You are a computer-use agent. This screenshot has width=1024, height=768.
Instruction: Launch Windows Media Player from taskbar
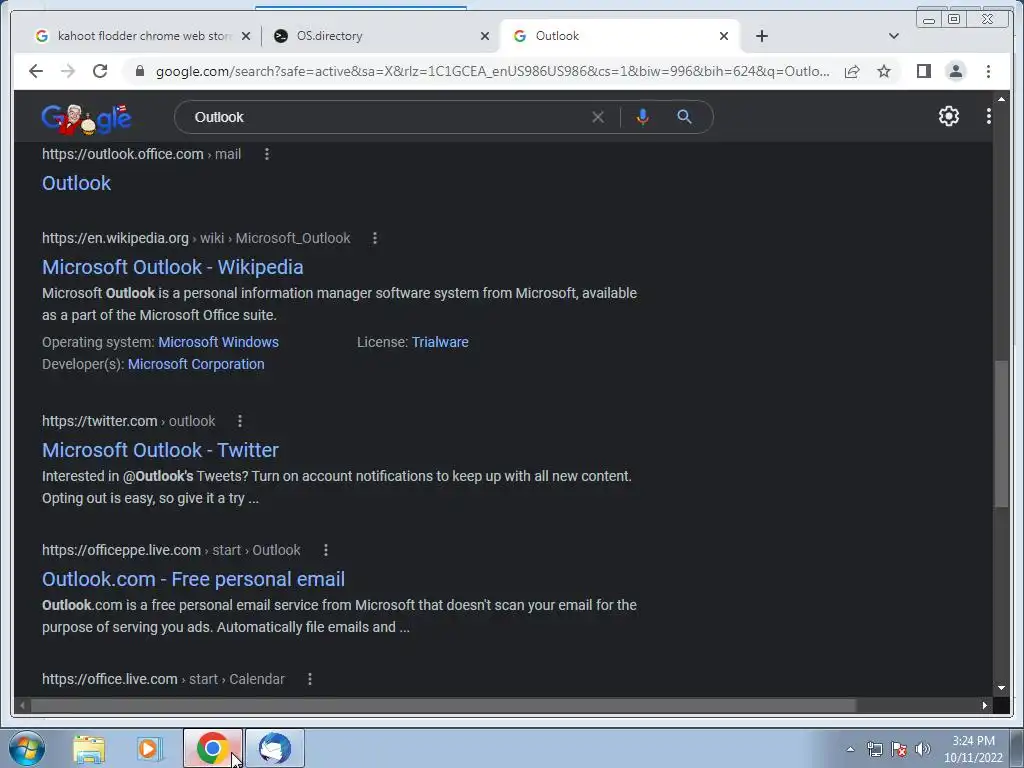tap(150, 748)
